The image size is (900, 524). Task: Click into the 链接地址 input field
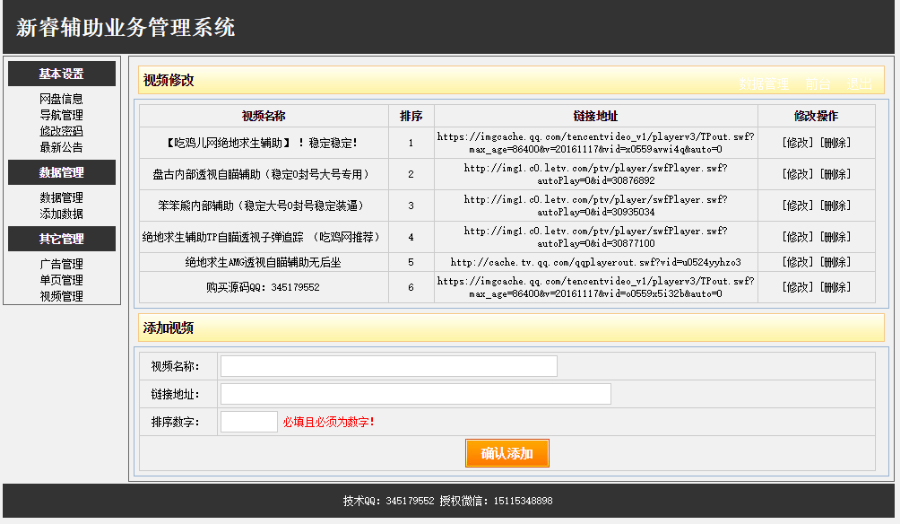click(x=416, y=394)
